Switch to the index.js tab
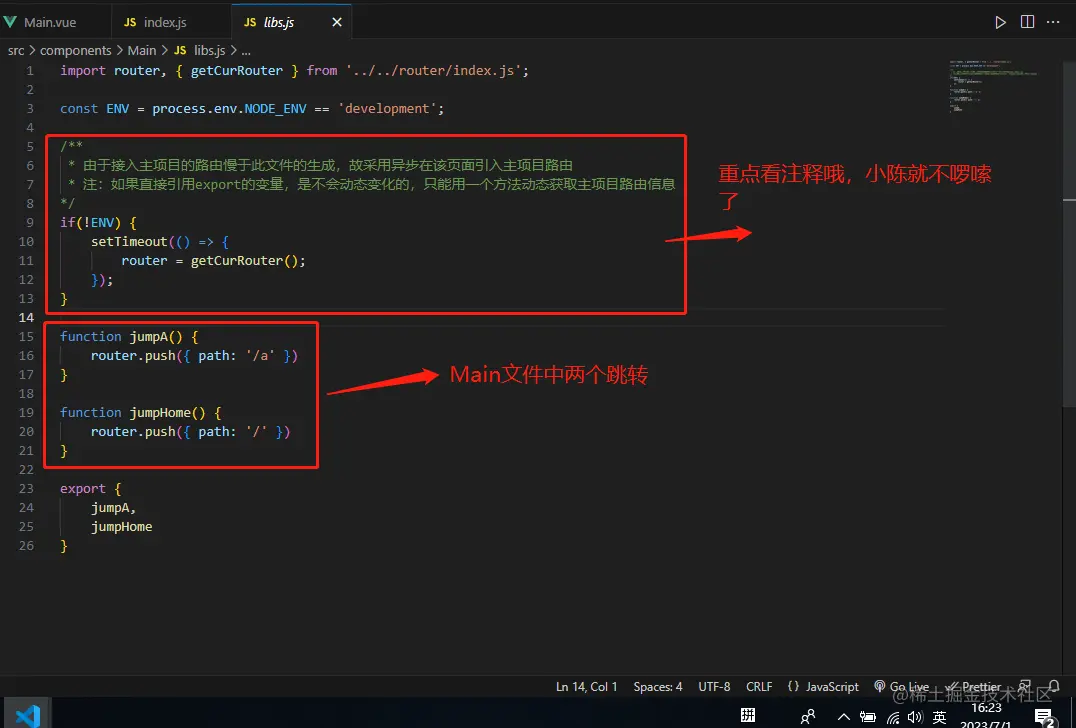This screenshot has height=728, width=1076. coord(165,22)
